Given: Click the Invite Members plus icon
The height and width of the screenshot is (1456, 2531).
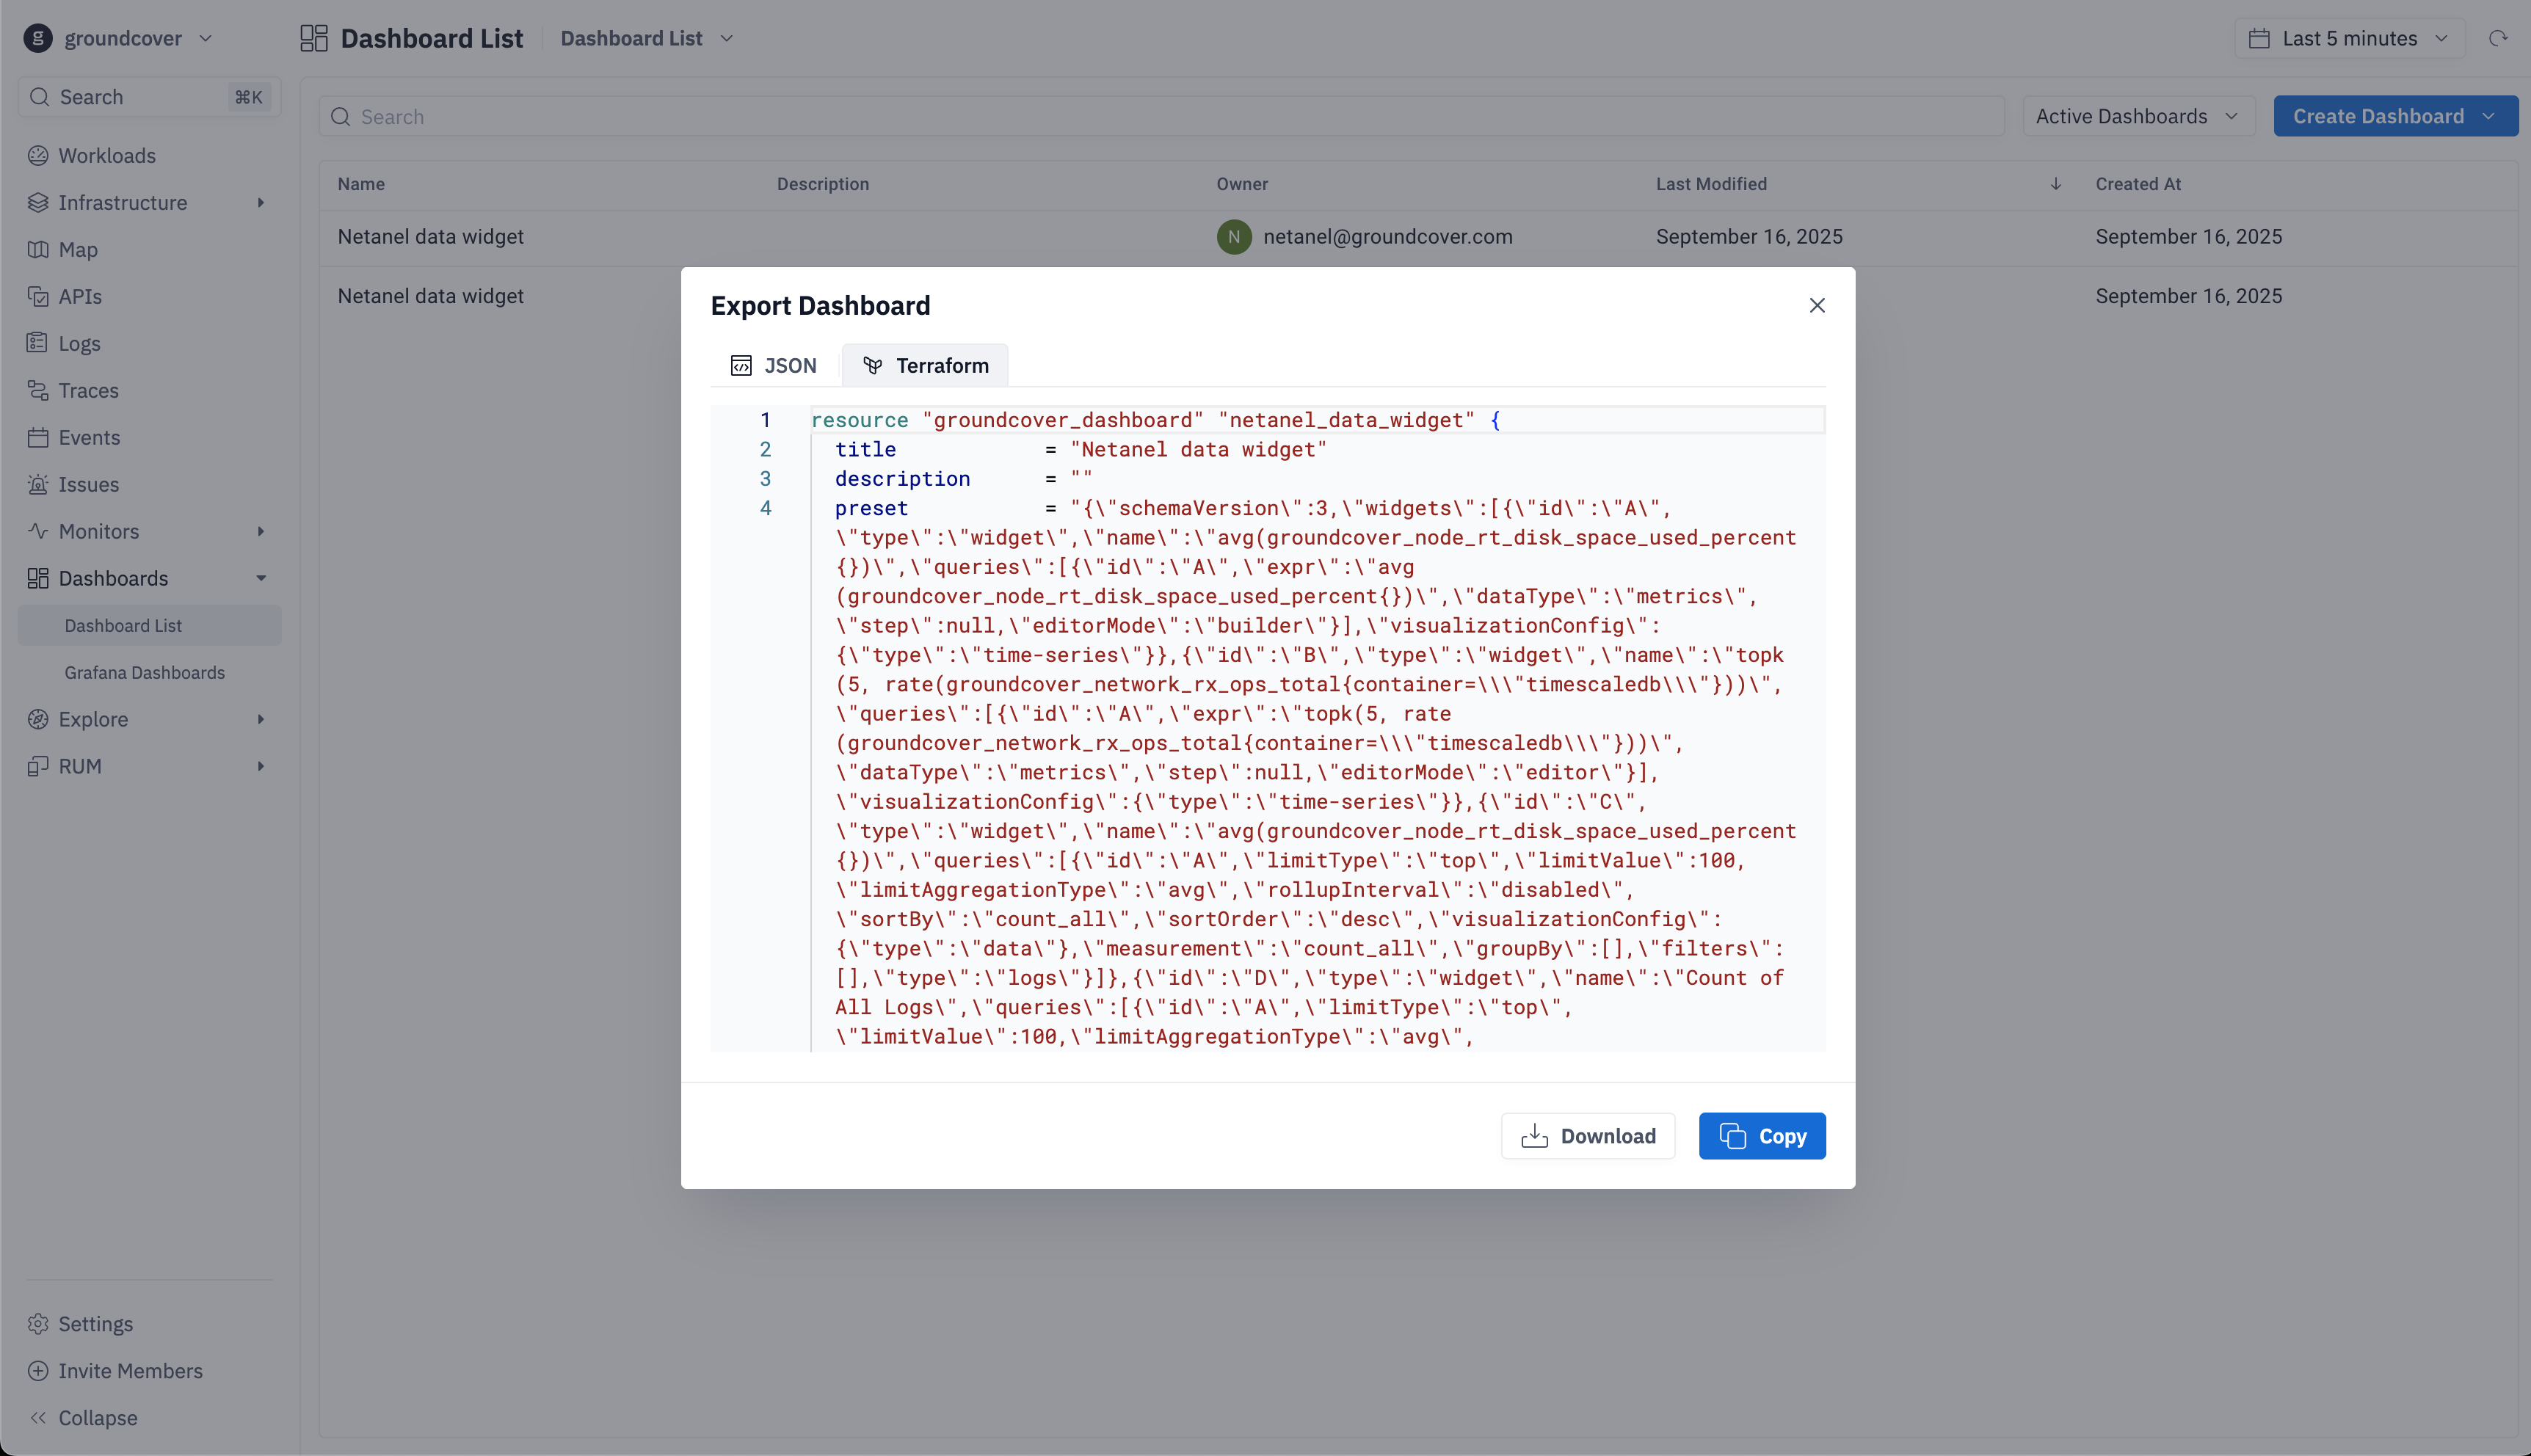Looking at the screenshot, I should (38, 1371).
